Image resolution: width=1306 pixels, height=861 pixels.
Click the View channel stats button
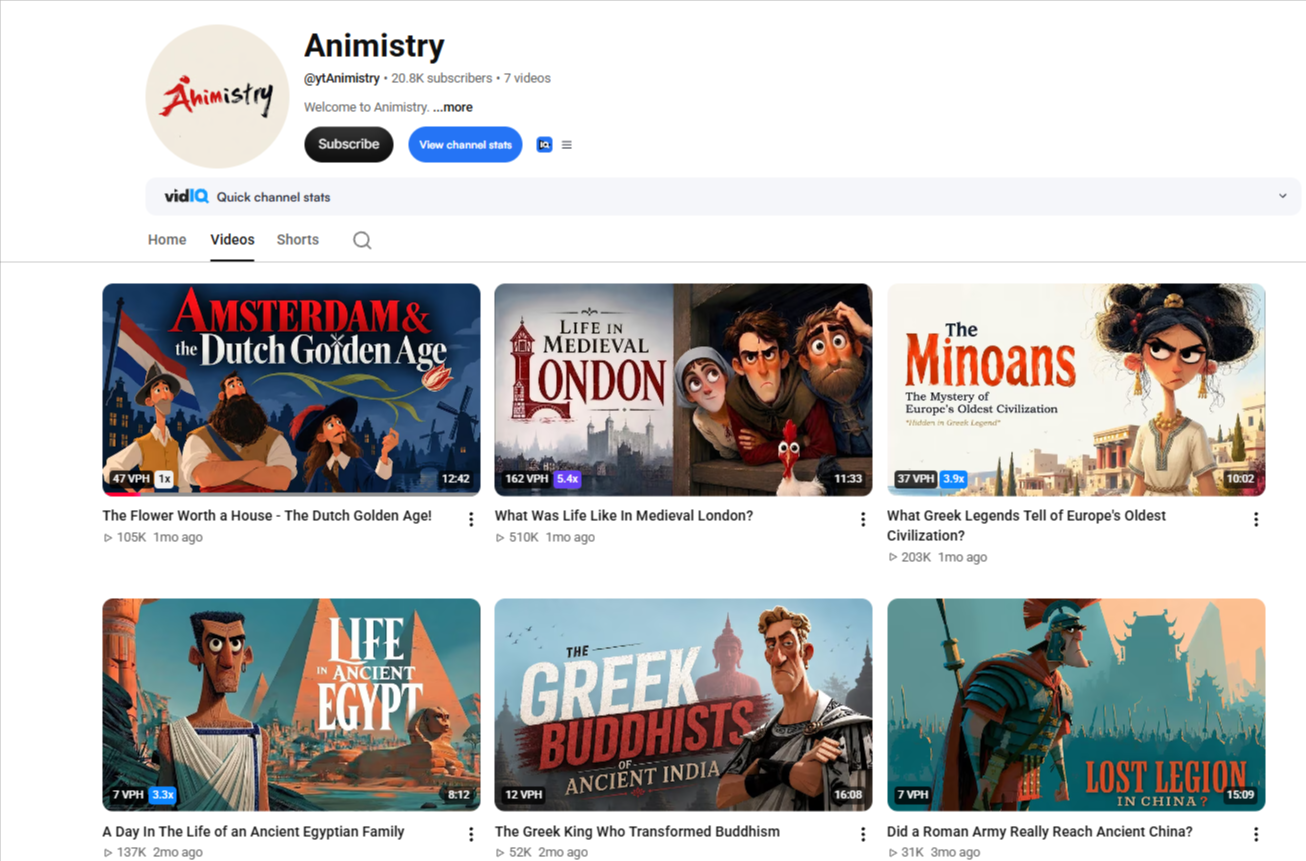tap(465, 145)
